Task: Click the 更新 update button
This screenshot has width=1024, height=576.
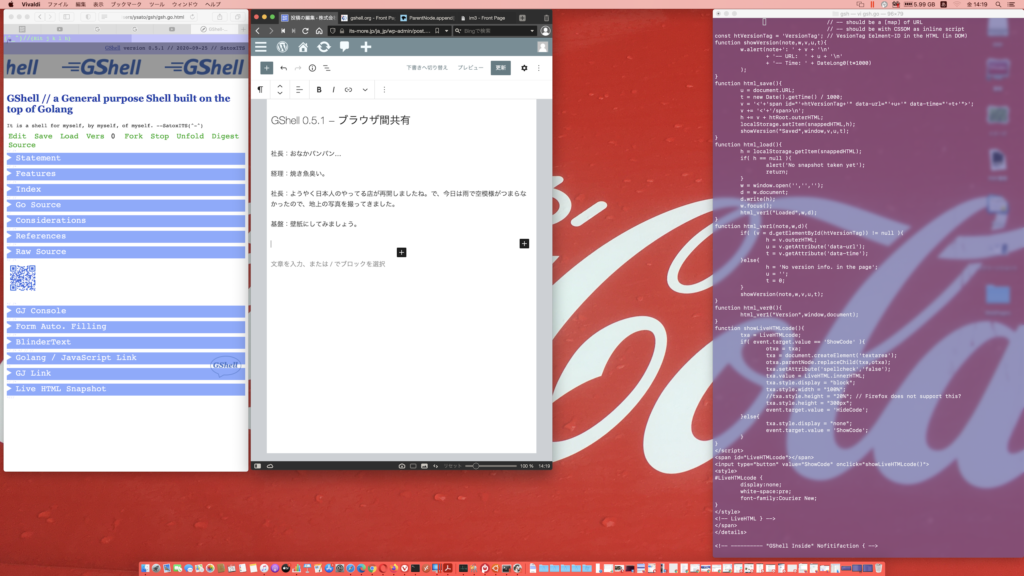Action: [500, 68]
